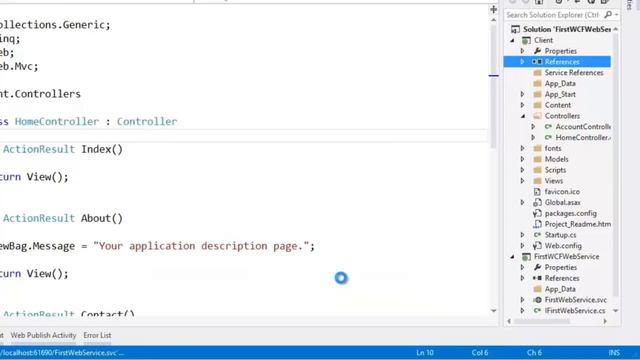This screenshot has height=360, width=640.
Task: Click the Views folder icon
Action: point(537,181)
